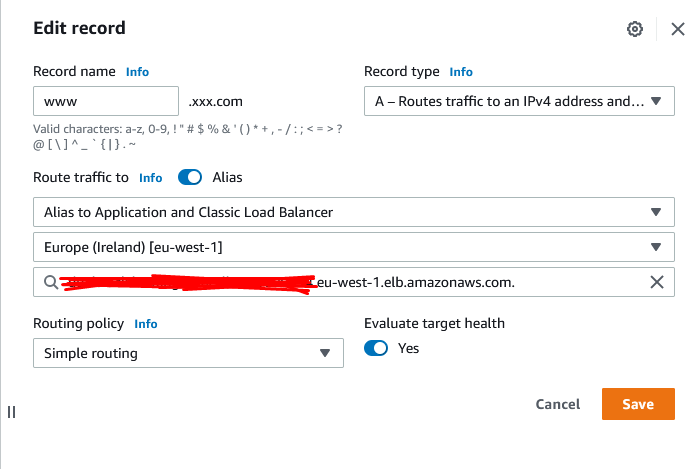
Task: Open Info link beside Record name
Action: pyautogui.click(x=137, y=72)
